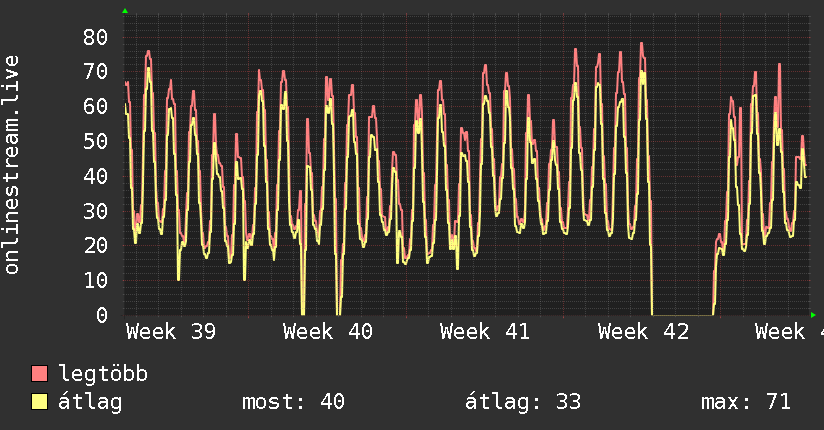Click the "átlag: 33" average value

(x=523, y=402)
